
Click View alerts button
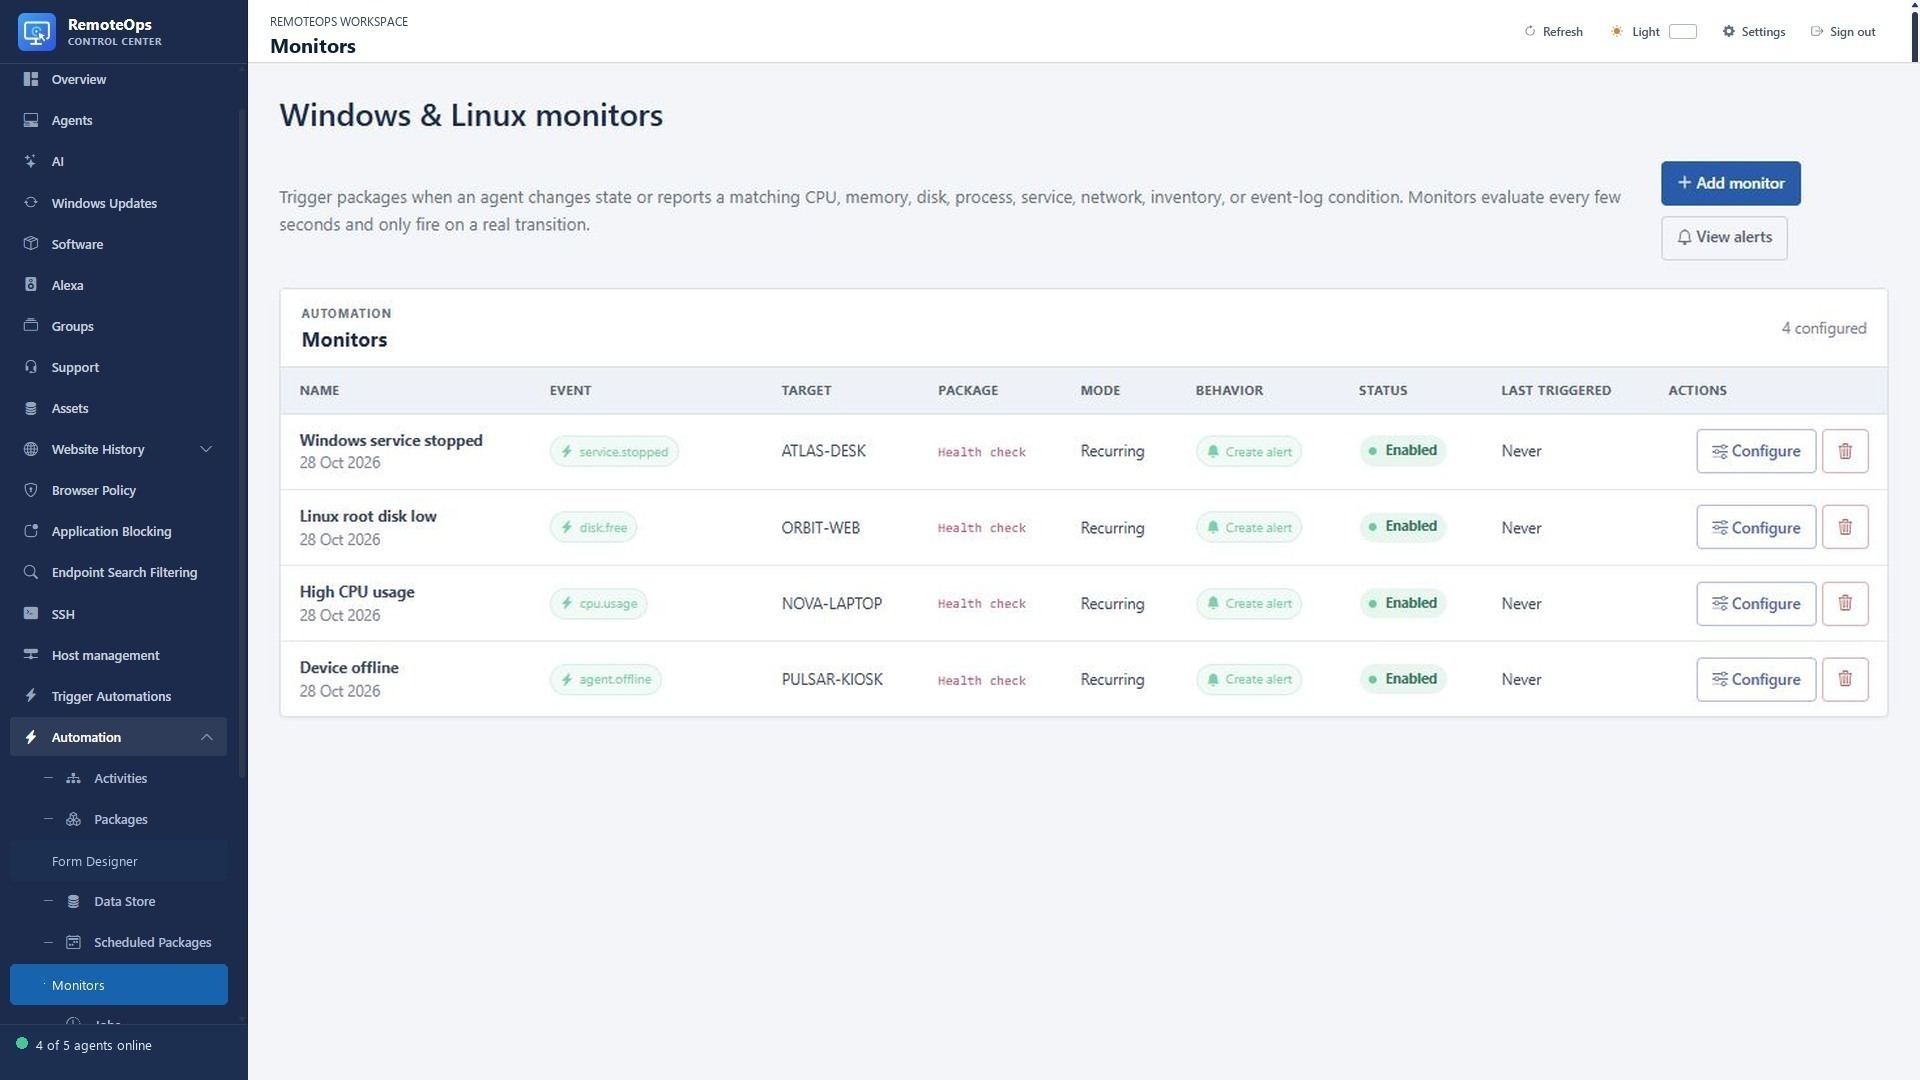(x=1724, y=238)
